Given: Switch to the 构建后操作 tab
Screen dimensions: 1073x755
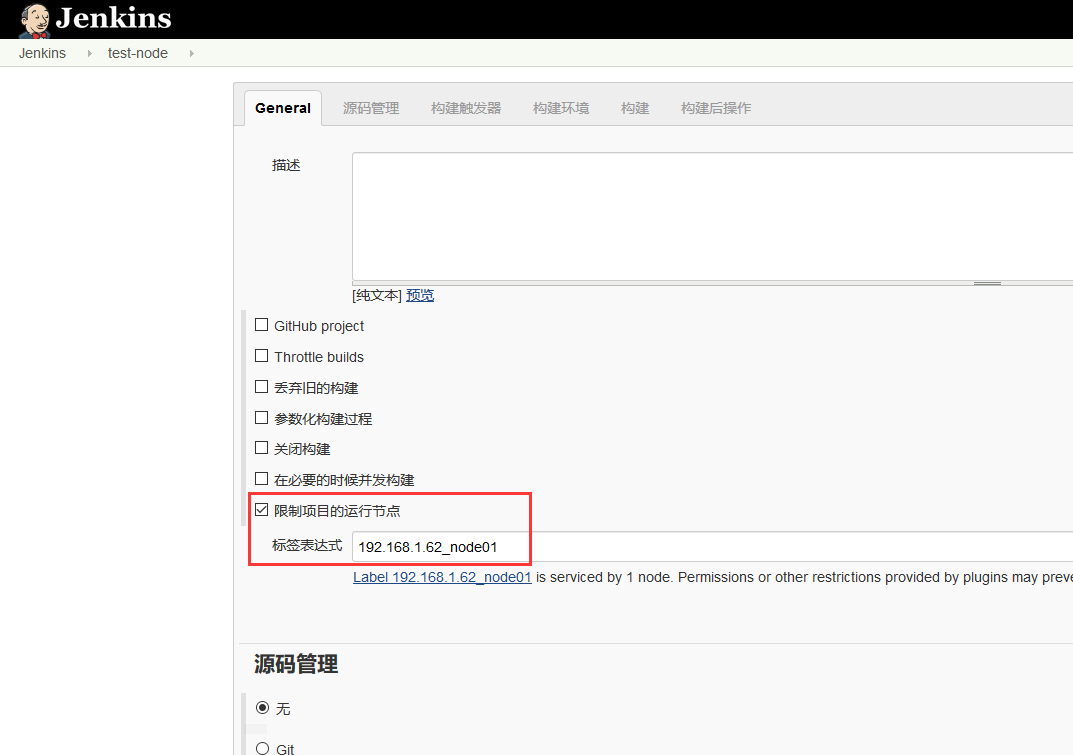Looking at the screenshot, I should (x=716, y=108).
